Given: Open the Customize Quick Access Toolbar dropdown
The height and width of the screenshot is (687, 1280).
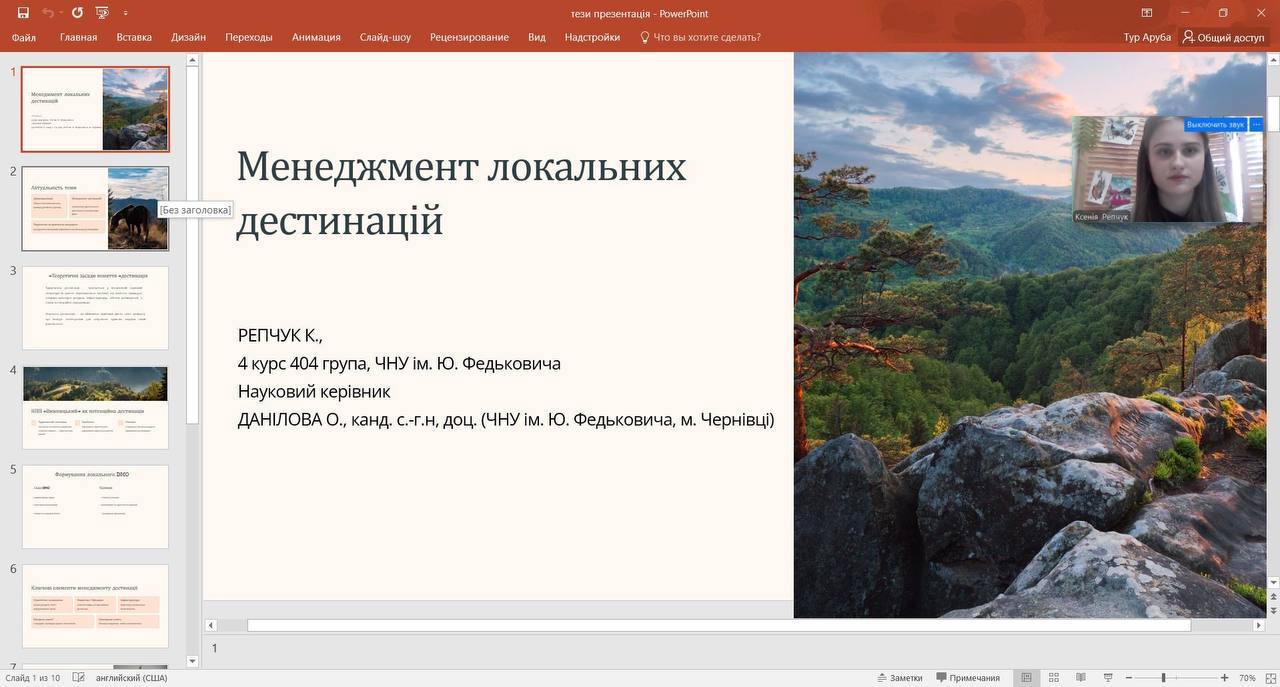Looking at the screenshot, I should pos(125,14).
